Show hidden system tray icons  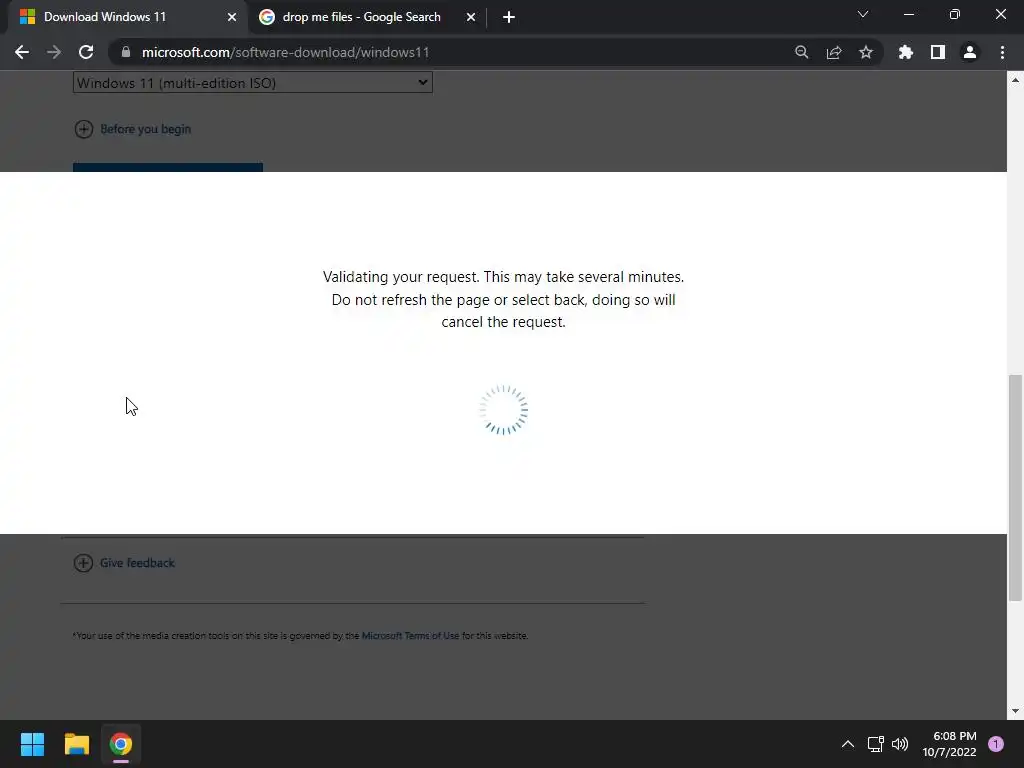tap(848, 744)
